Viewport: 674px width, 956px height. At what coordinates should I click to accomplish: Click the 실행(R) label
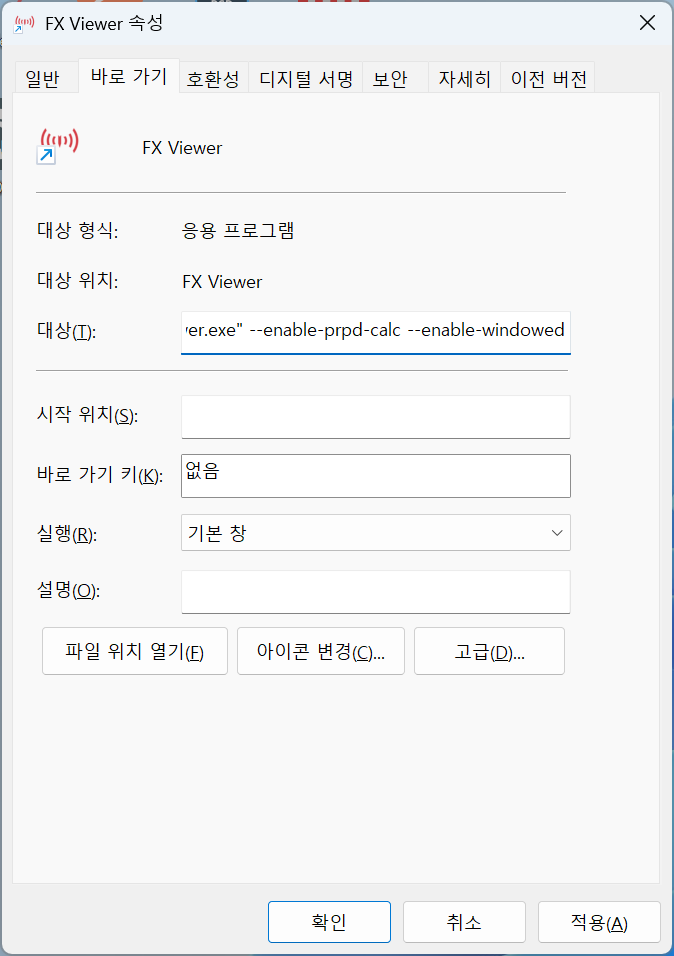click(67, 534)
